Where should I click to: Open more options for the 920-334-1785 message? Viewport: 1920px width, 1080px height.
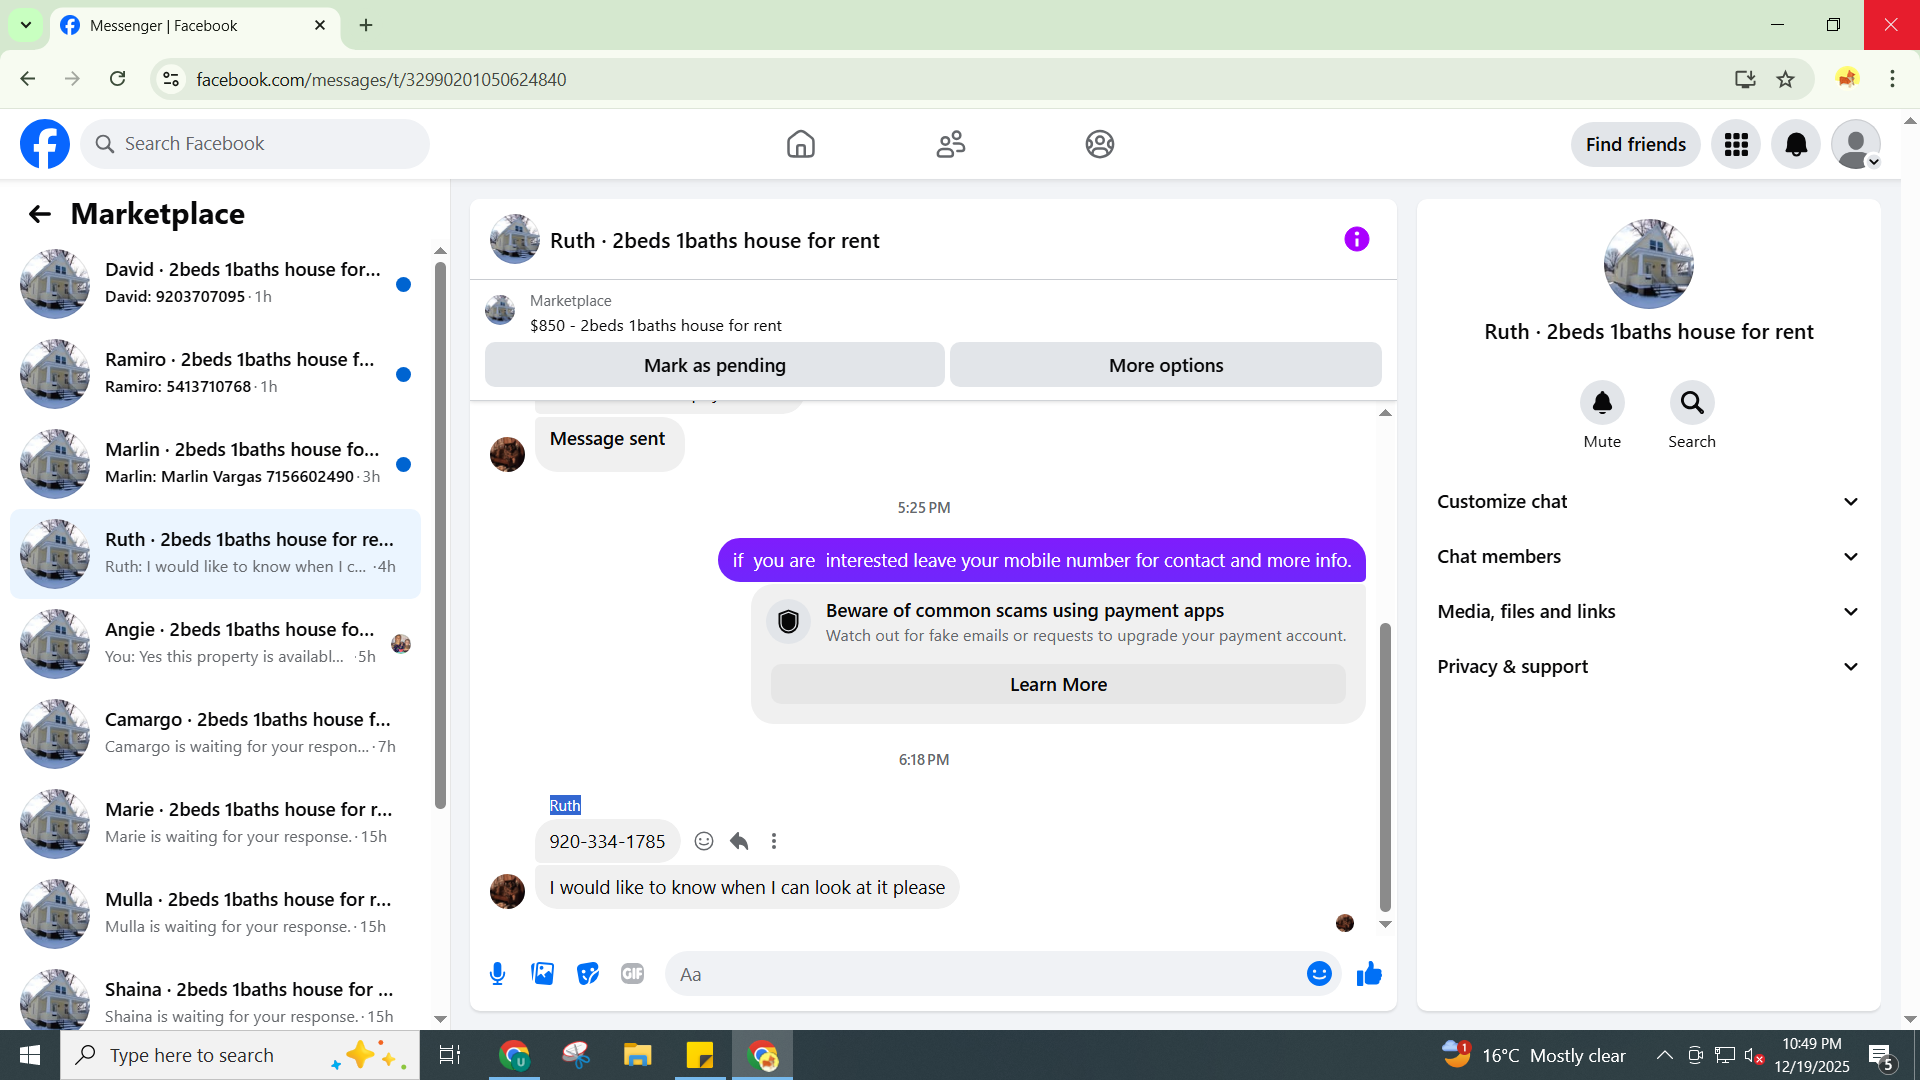[x=774, y=842]
